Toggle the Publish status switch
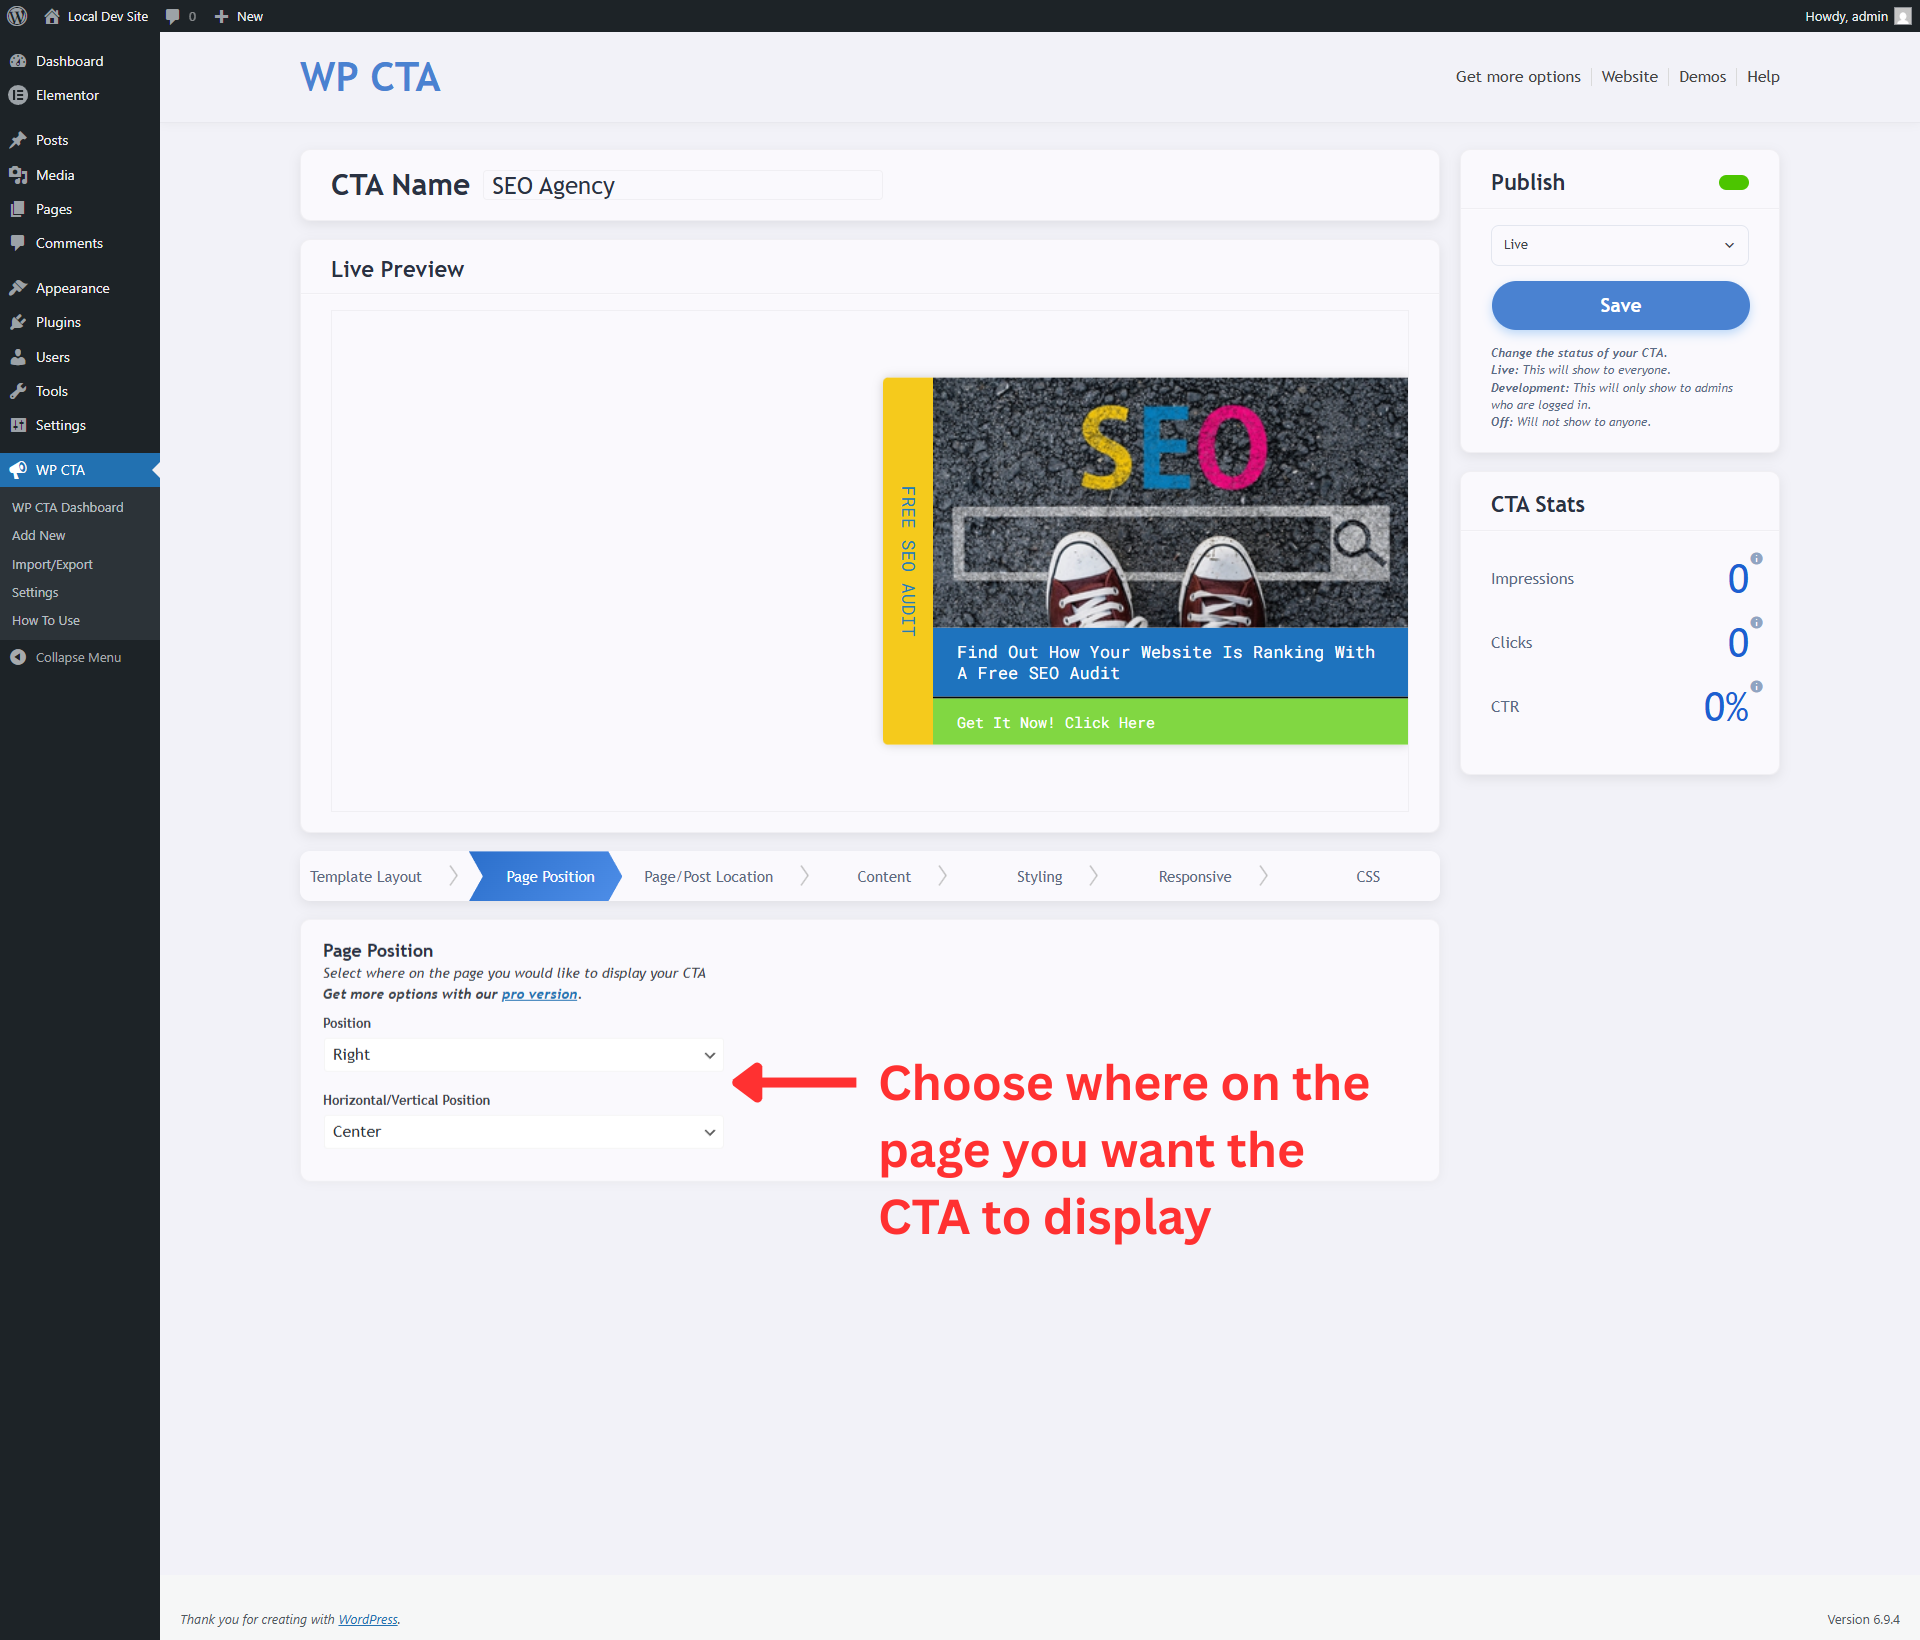Screen dimensions: 1920x1640 coord(1734,182)
